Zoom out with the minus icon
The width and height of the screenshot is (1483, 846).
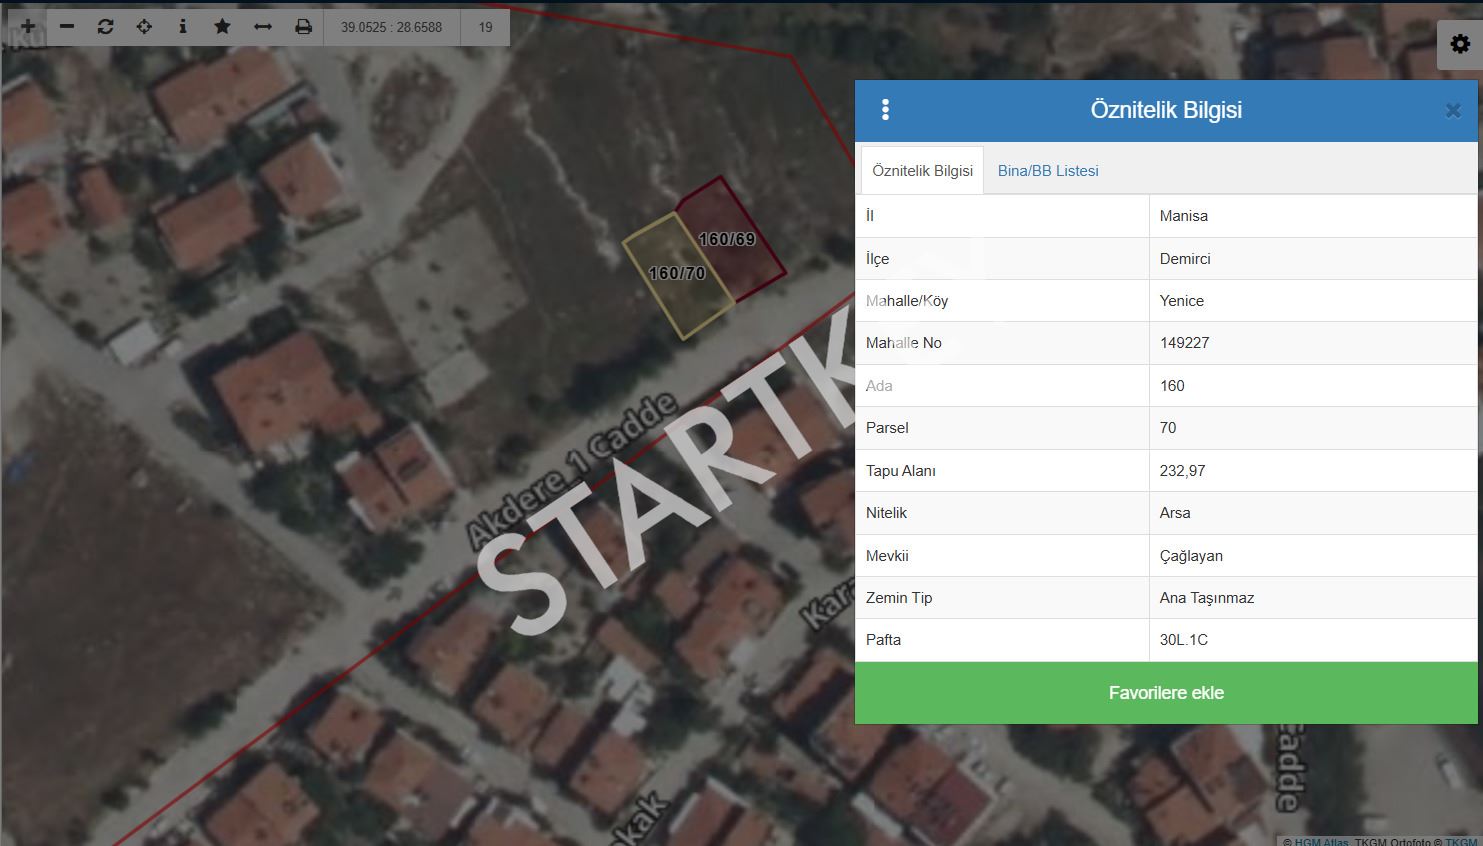tap(67, 27)
